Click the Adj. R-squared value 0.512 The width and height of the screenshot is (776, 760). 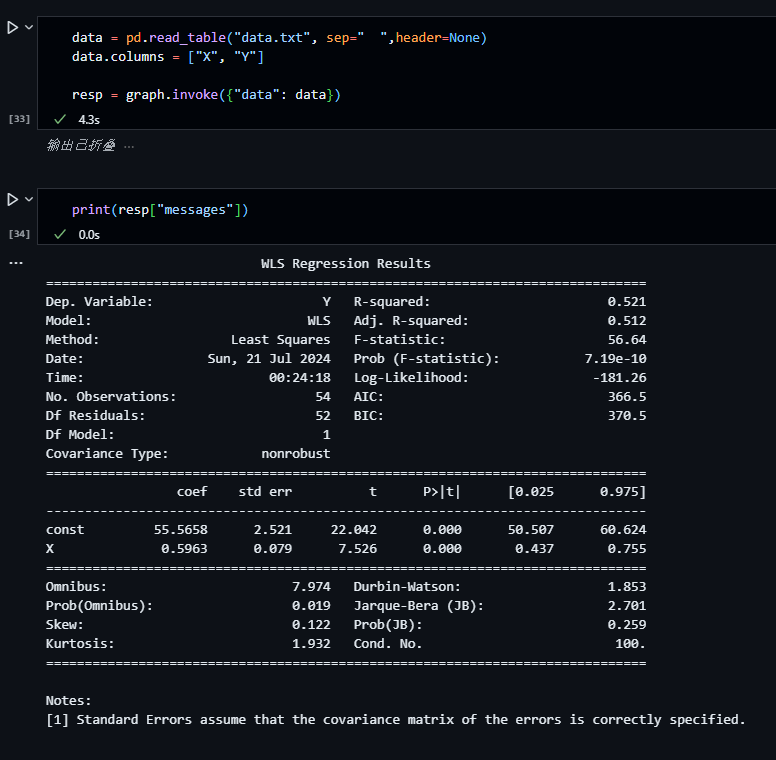[x=627, y=321]
